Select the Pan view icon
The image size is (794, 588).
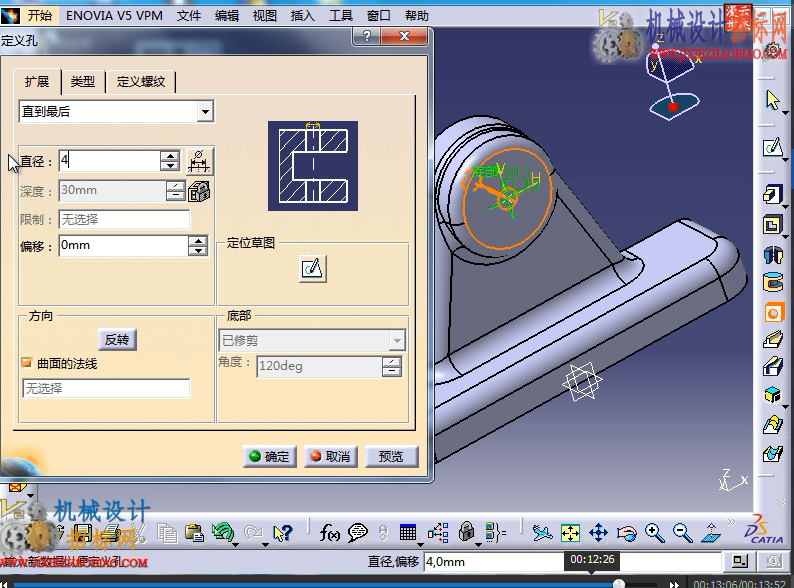598,533
